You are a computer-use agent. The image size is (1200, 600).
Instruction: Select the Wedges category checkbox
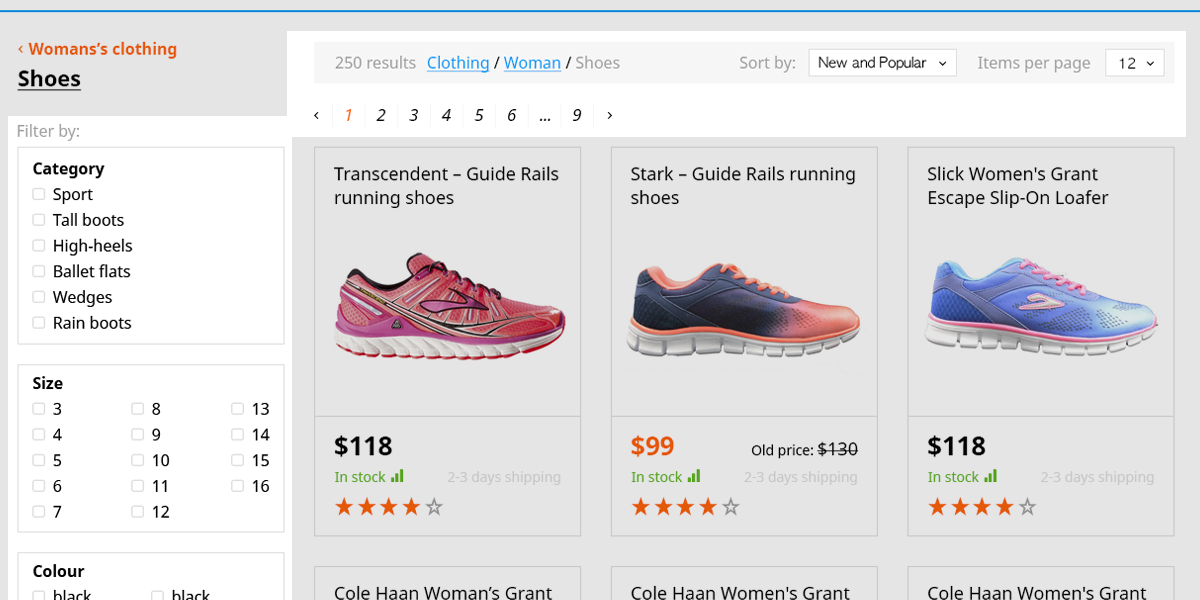(x=39, y=297)
